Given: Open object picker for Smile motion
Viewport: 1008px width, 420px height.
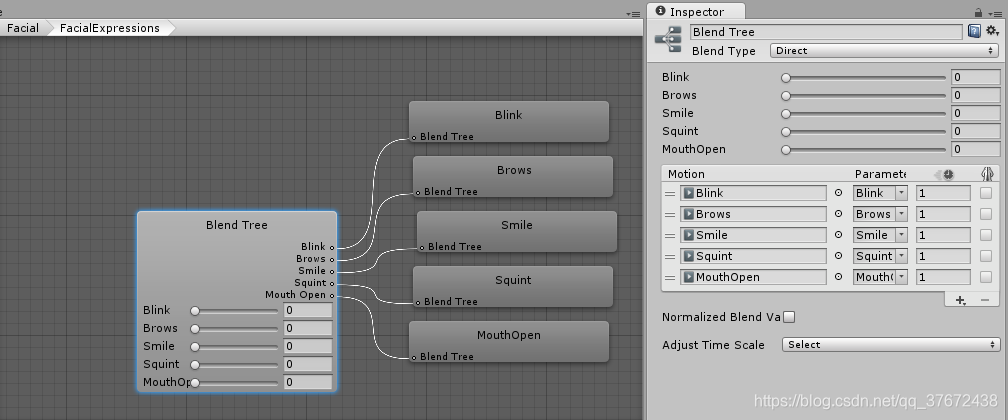Looking at the screenshot, I should (x=838, y=235).
